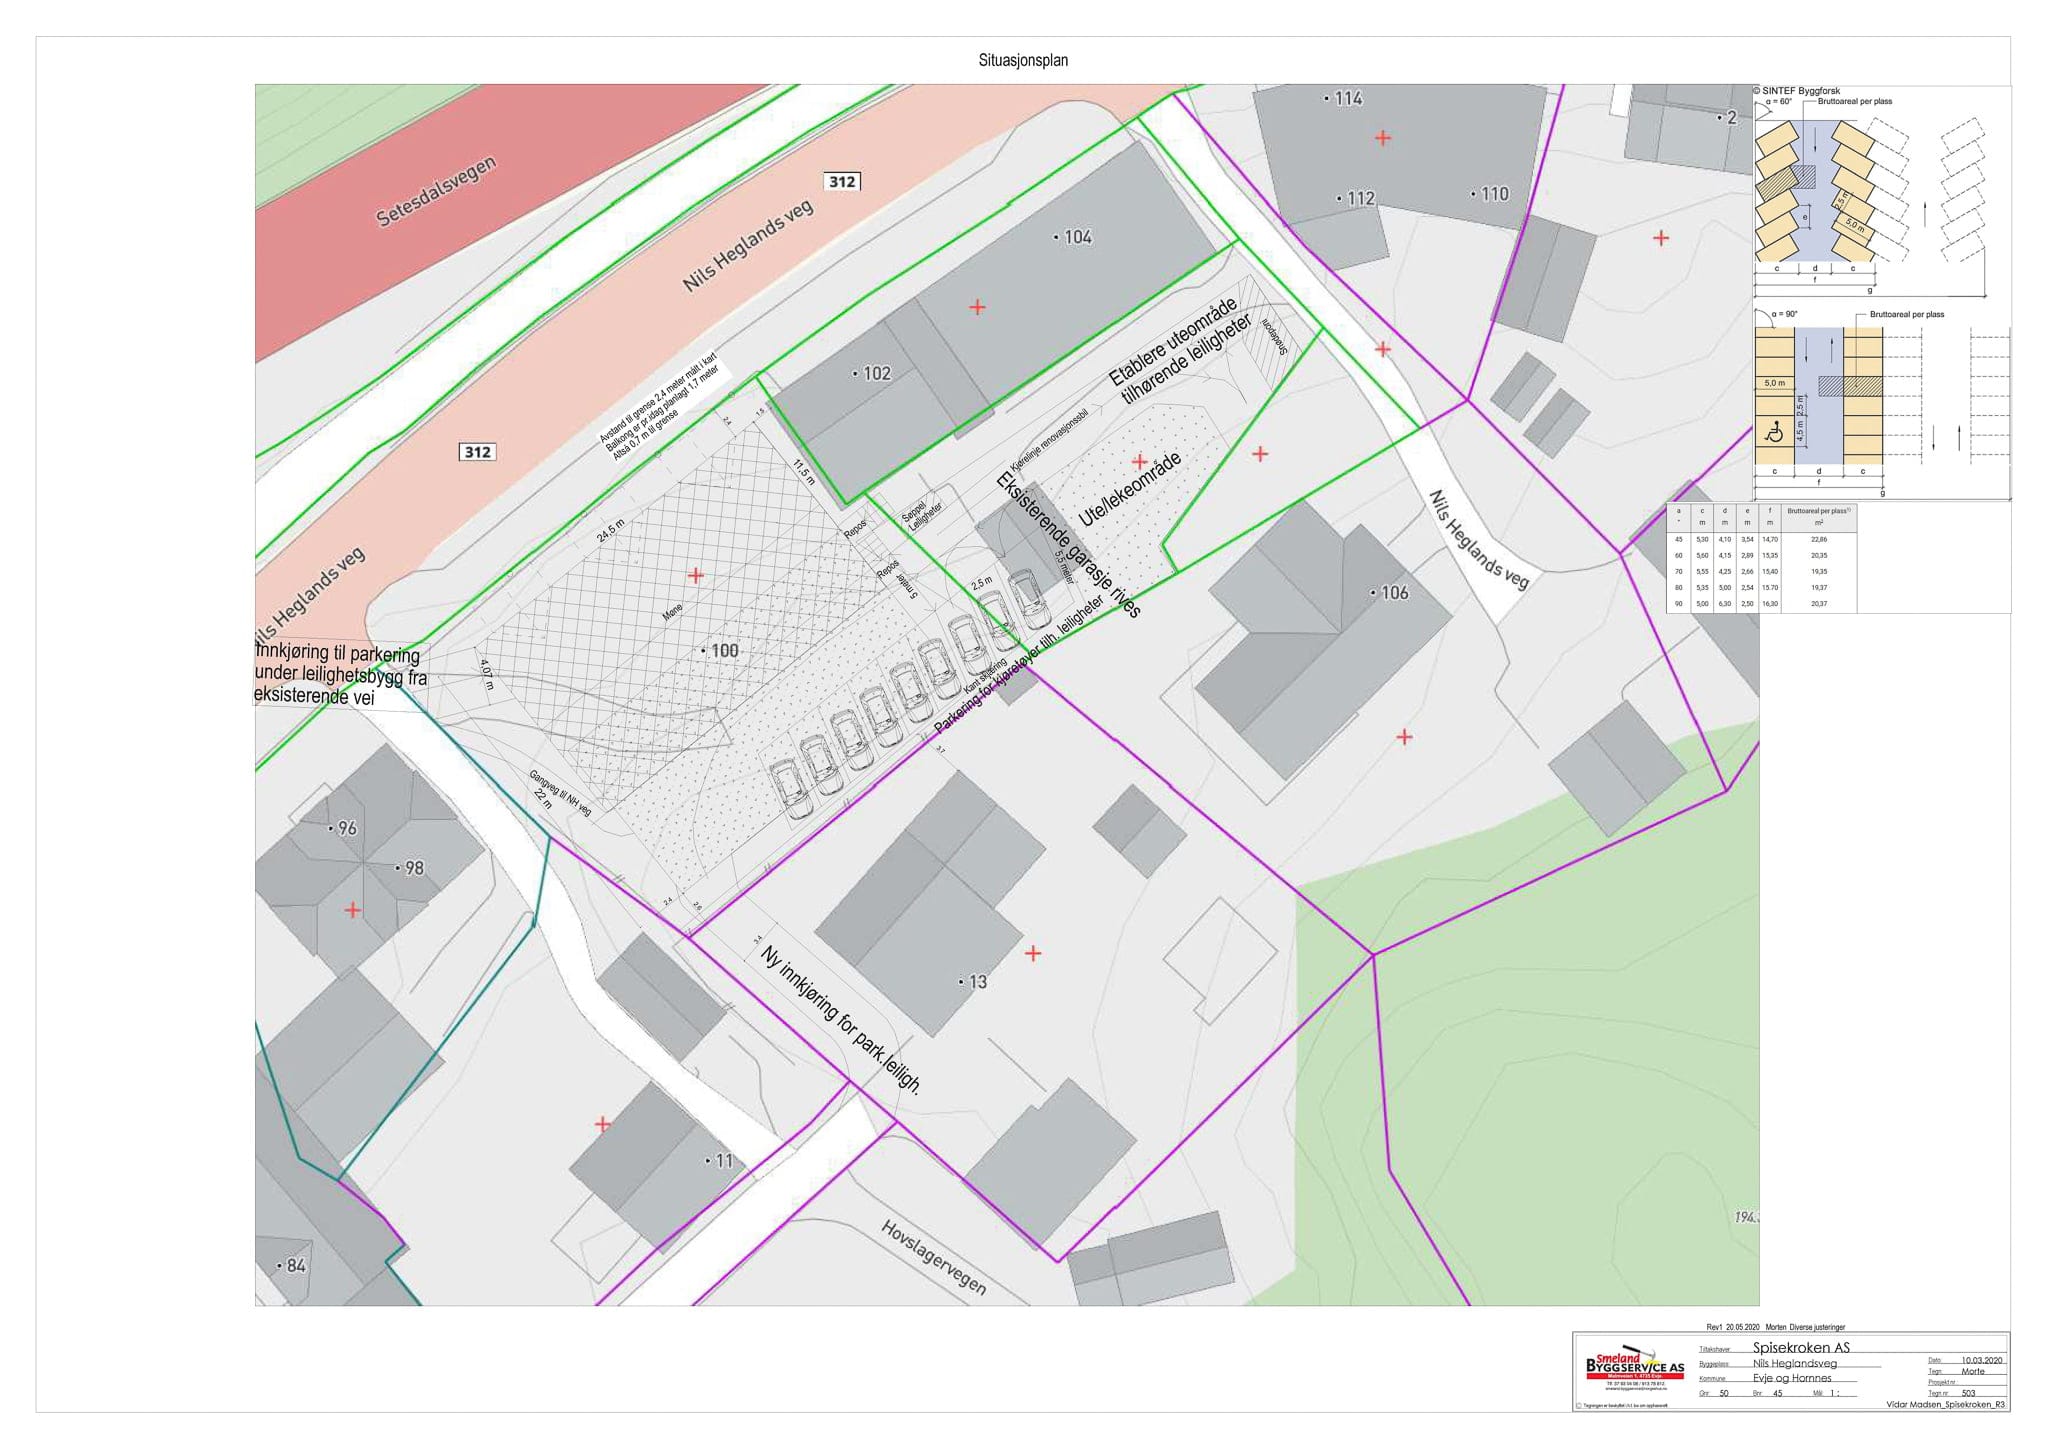
Task: Click the 90 degree row in parking table
Action: [x=1760, y=604]
